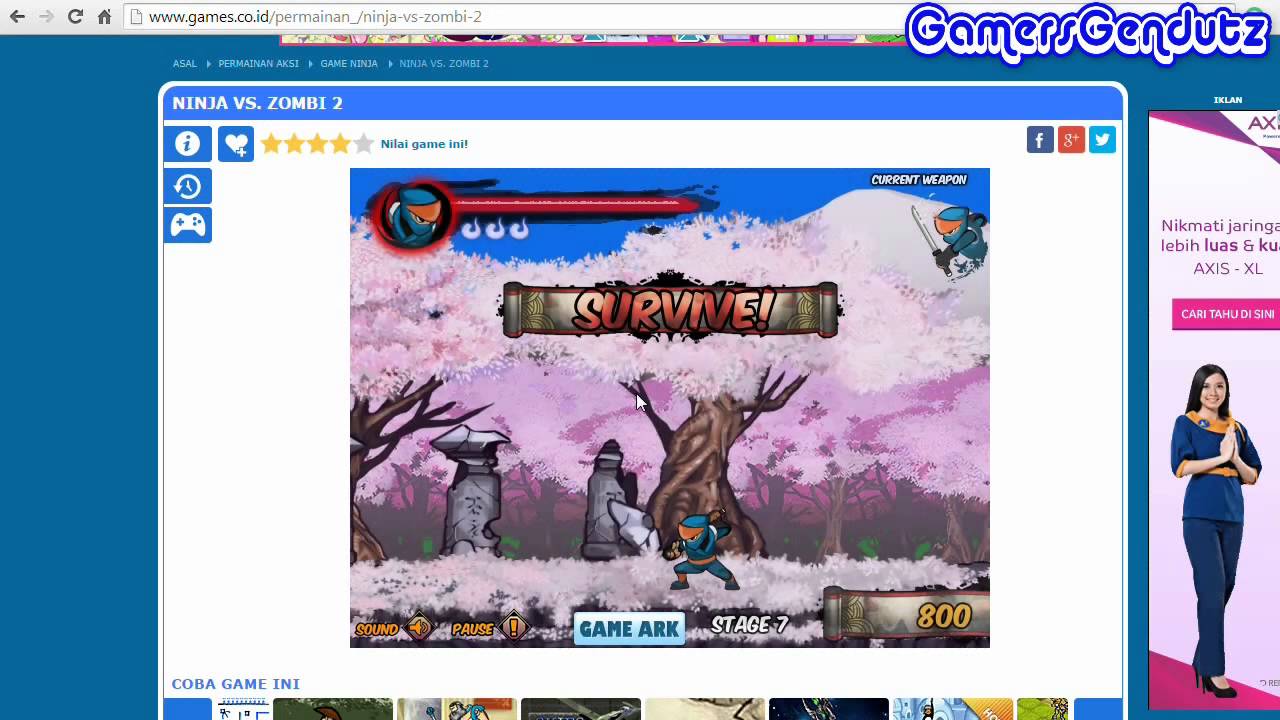Share the game on Facebook

[x=1040, y=140]
